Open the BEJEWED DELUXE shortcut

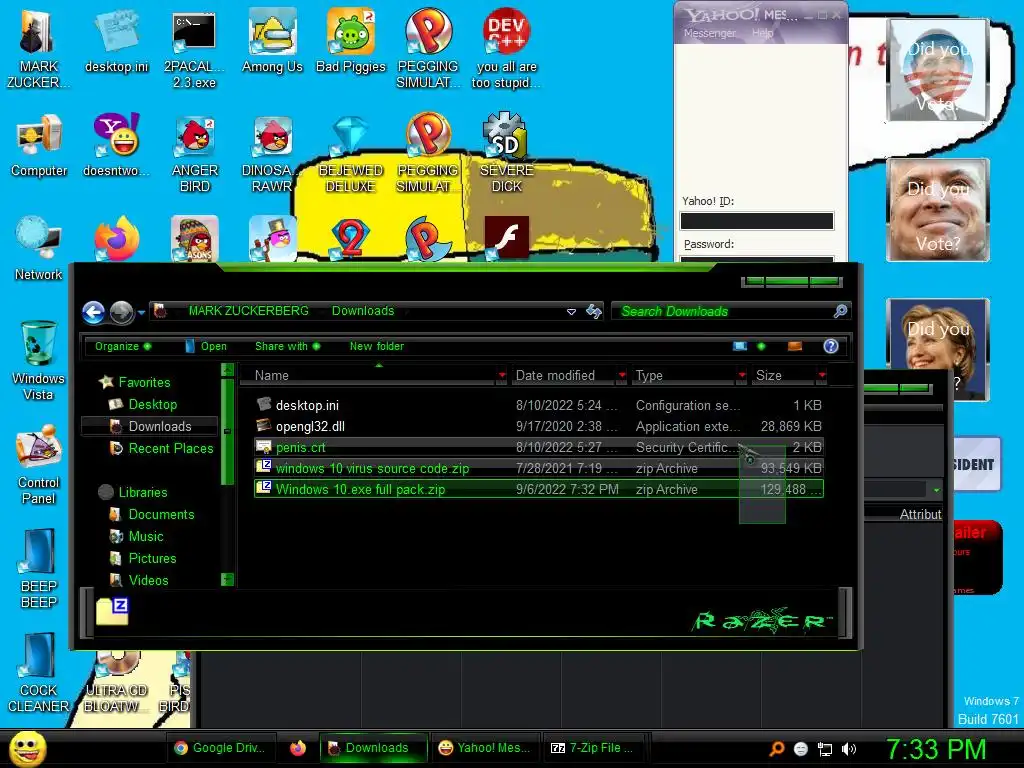[x=351, y=154]
